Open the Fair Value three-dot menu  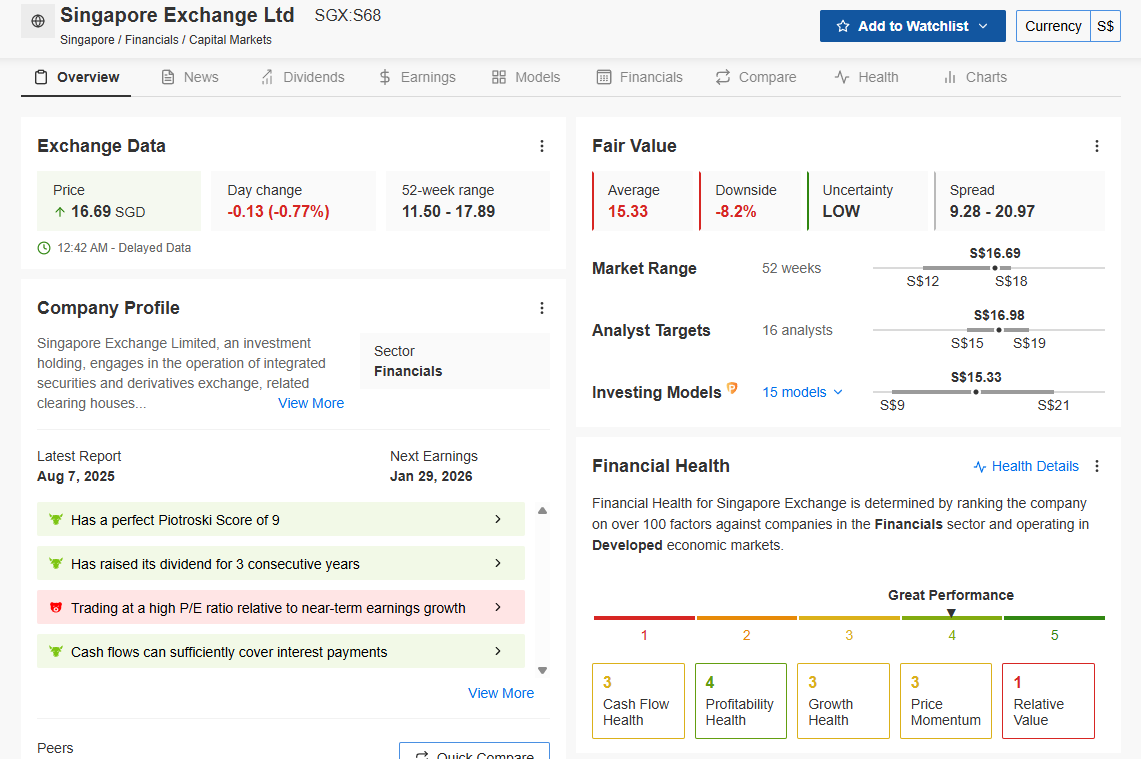pyautogui.click(x=1097, y=146)
